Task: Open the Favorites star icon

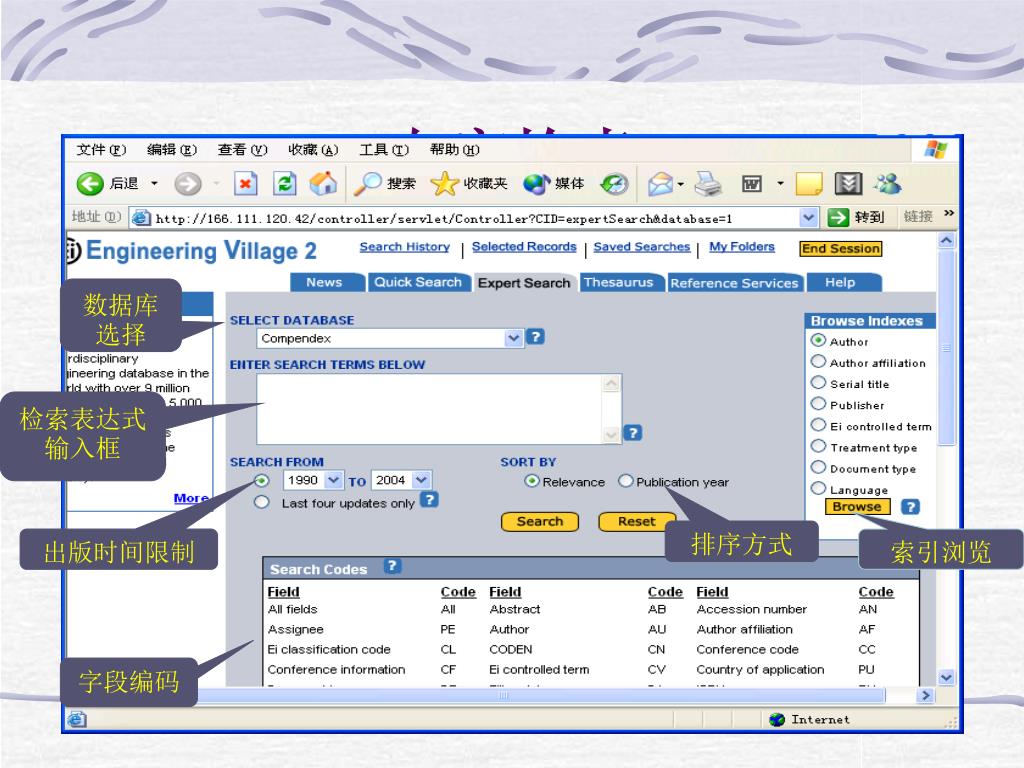Action: 444,184
